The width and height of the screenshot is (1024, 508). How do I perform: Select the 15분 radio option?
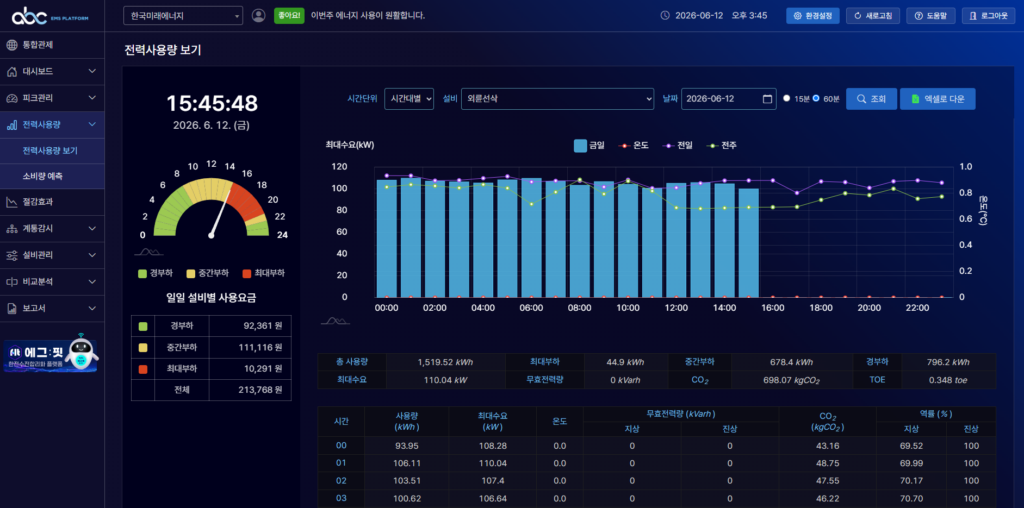(787, 99)
